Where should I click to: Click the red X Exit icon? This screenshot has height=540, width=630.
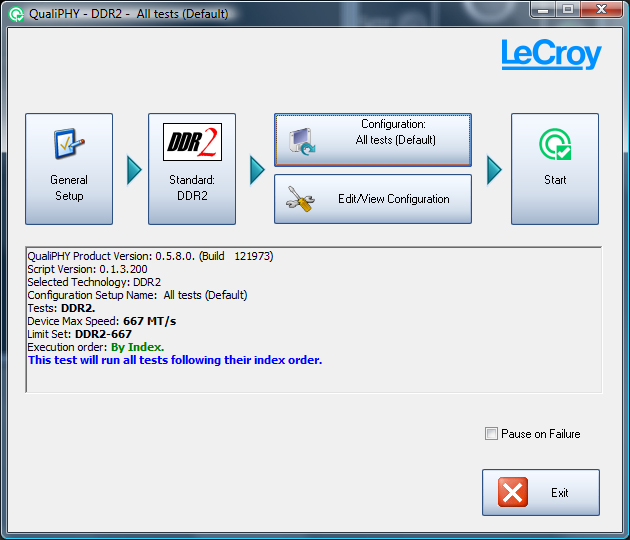(x=513, y=493)
